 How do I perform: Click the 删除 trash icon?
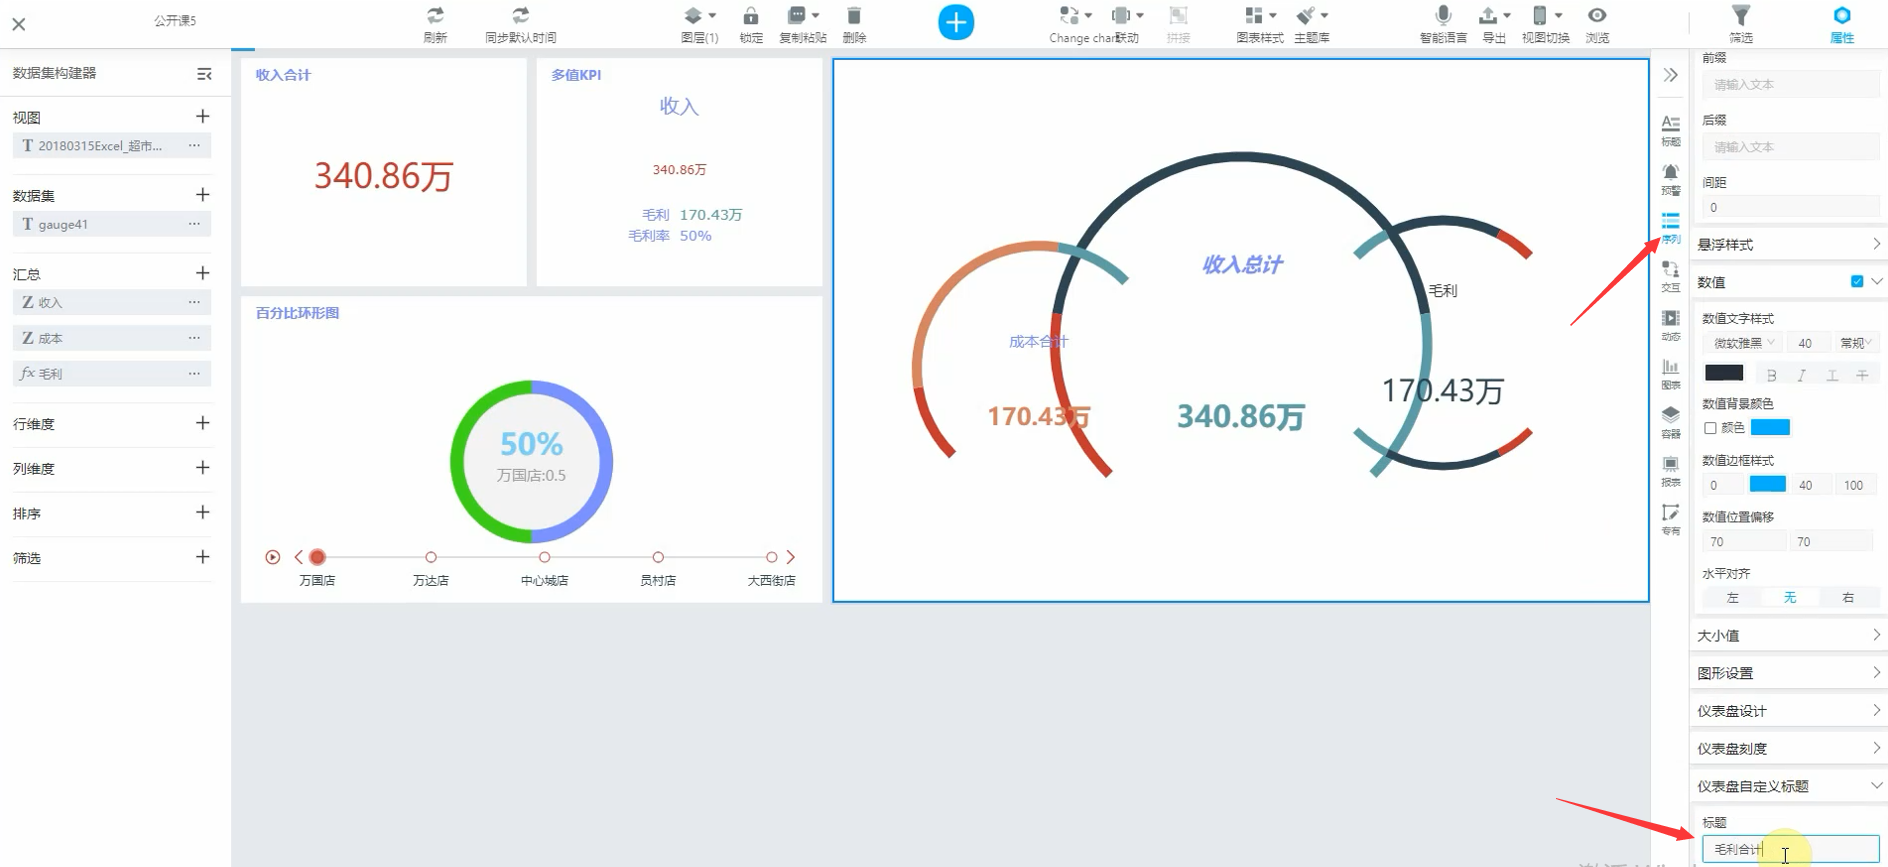click(854, 16)
